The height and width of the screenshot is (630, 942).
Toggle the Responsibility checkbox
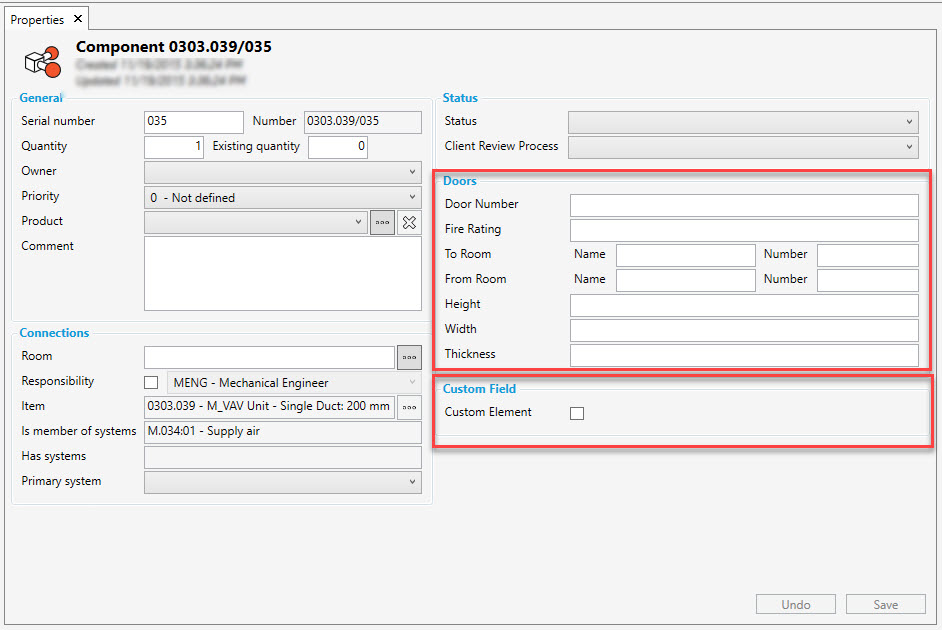tap(151, 382)
